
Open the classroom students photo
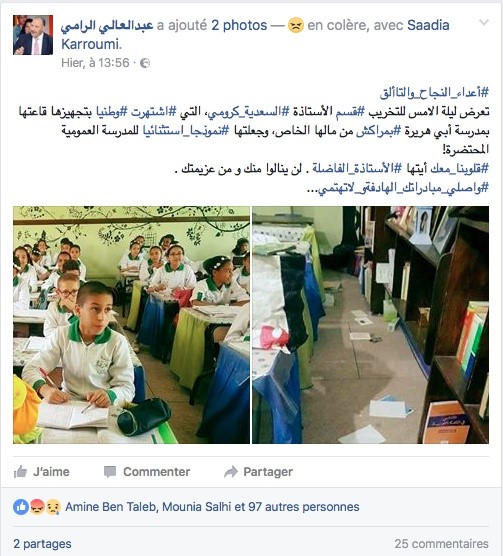coord(132,325)
